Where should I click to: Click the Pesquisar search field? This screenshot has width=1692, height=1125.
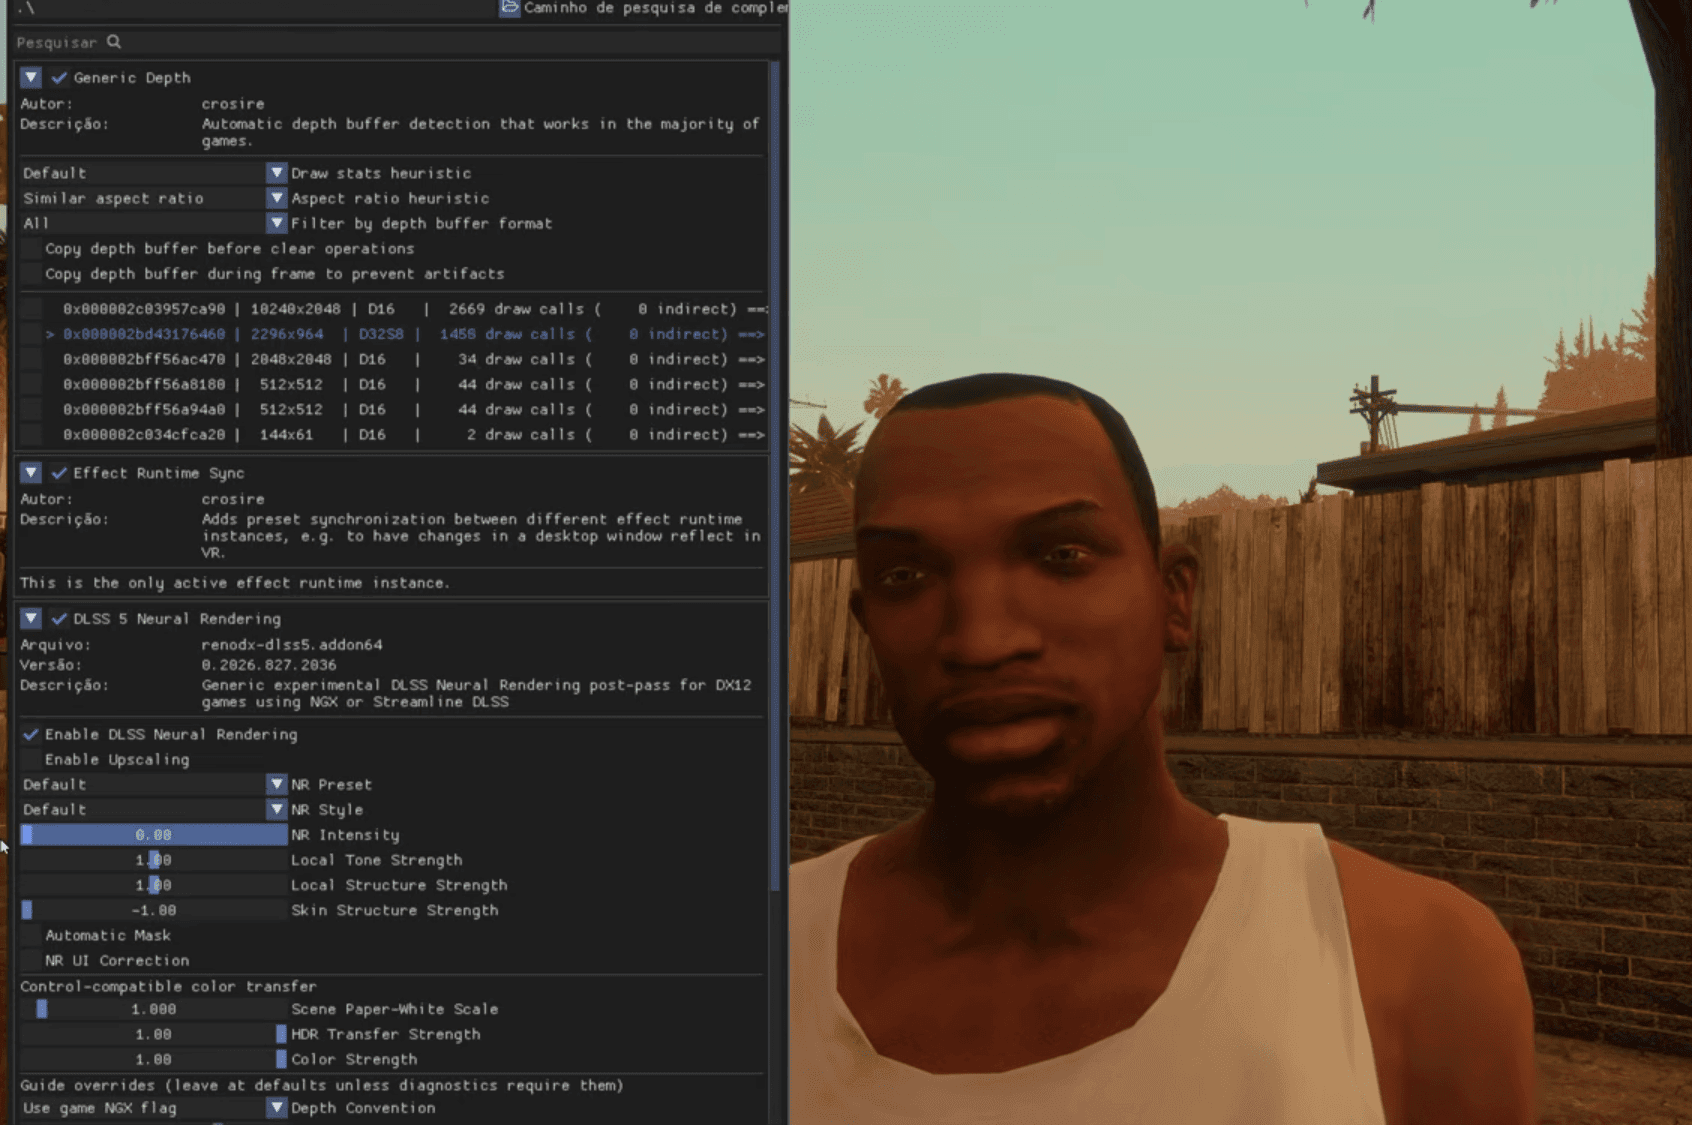(398, 42)
